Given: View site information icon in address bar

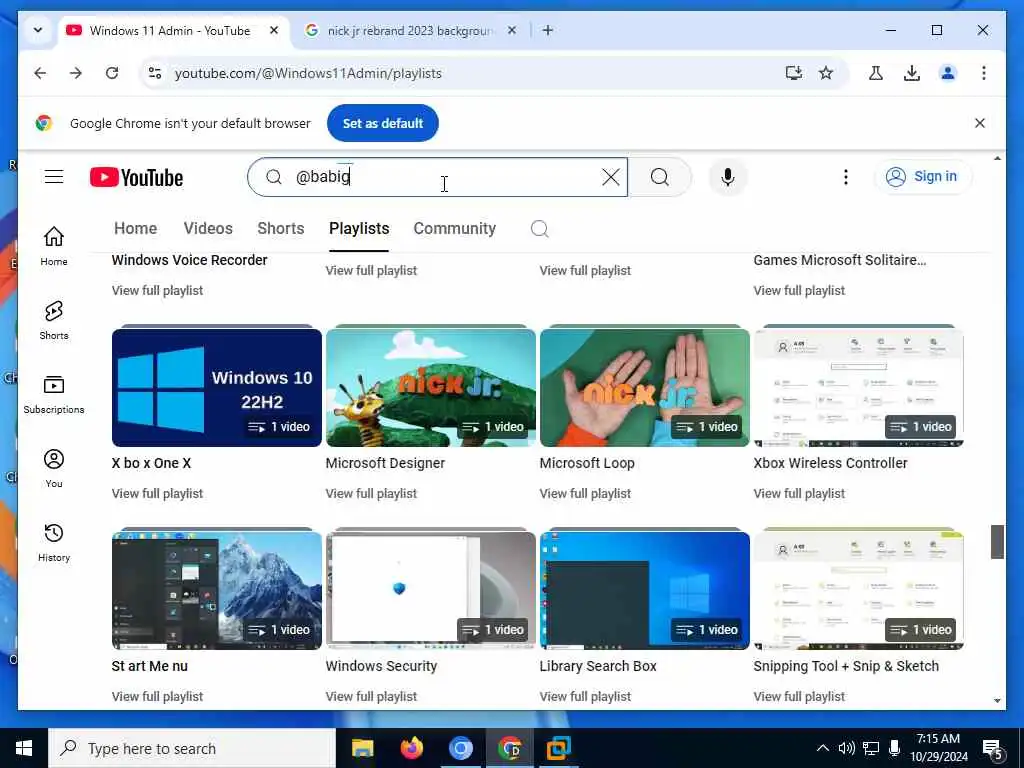Looking at the screenshot, I should [155, 73].
